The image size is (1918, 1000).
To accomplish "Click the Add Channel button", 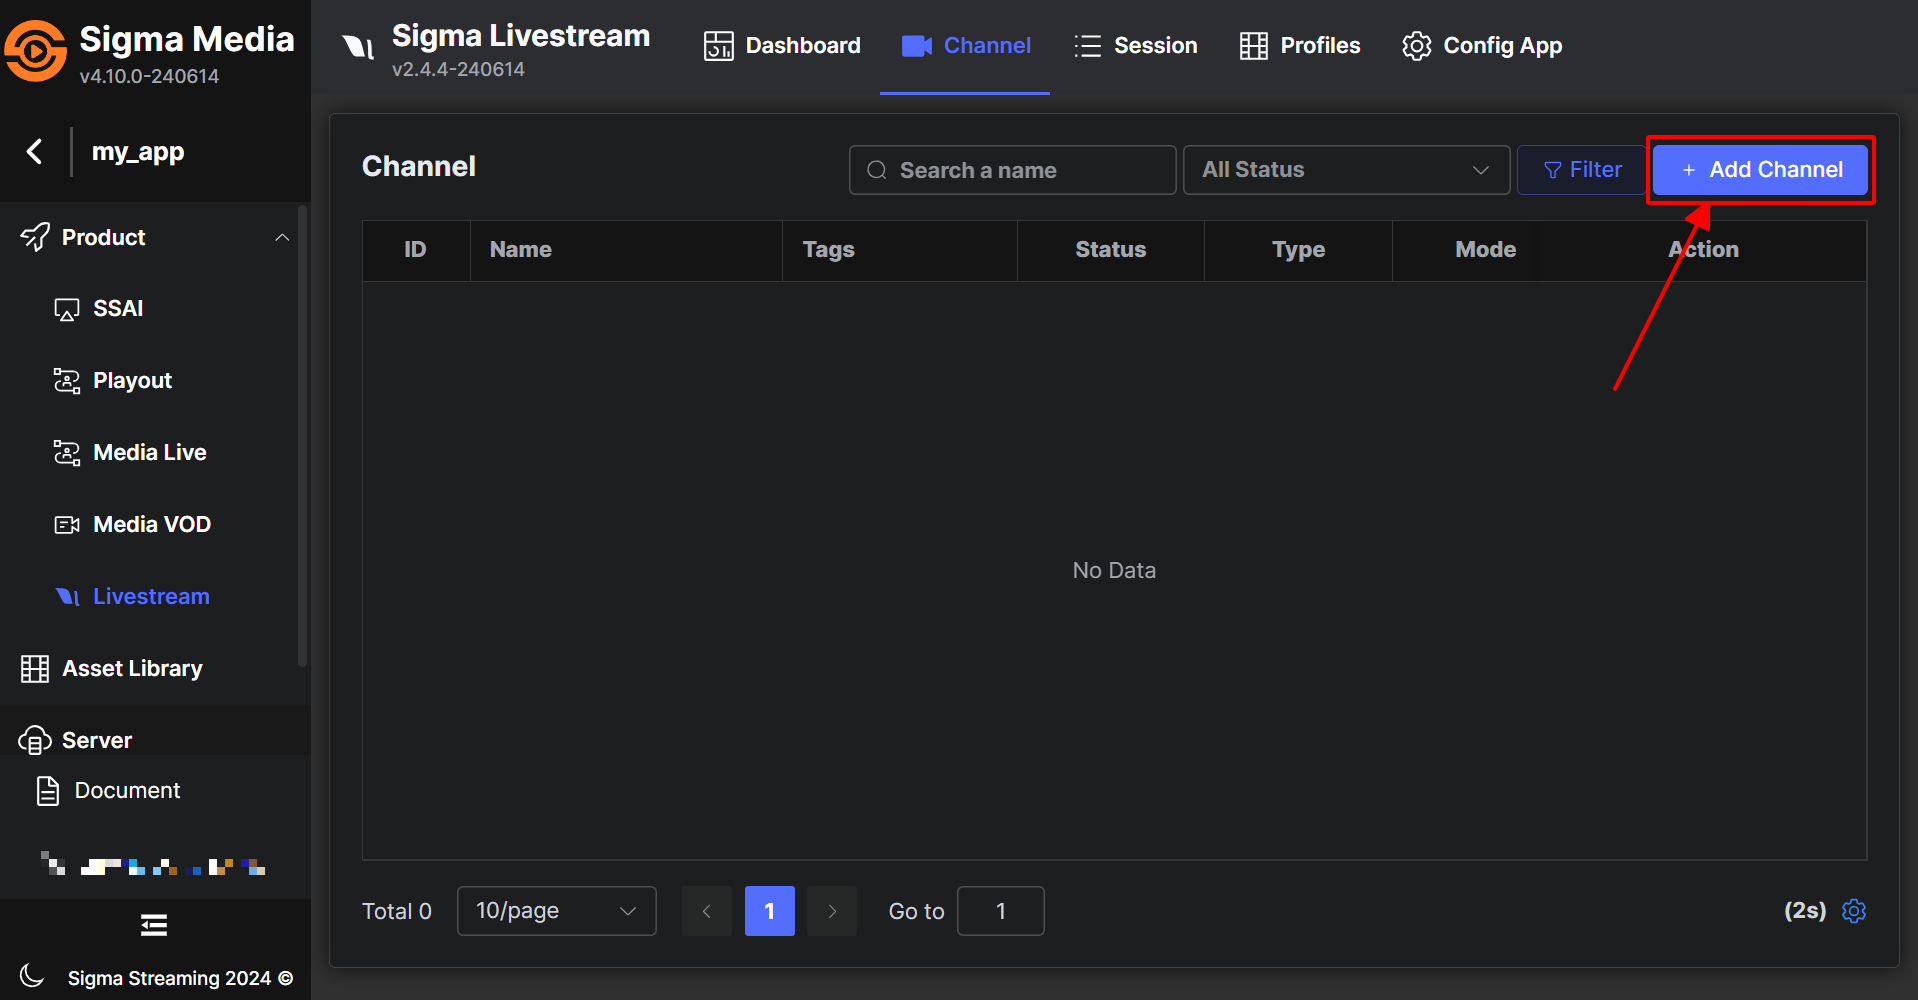I will pos(1760,170).
